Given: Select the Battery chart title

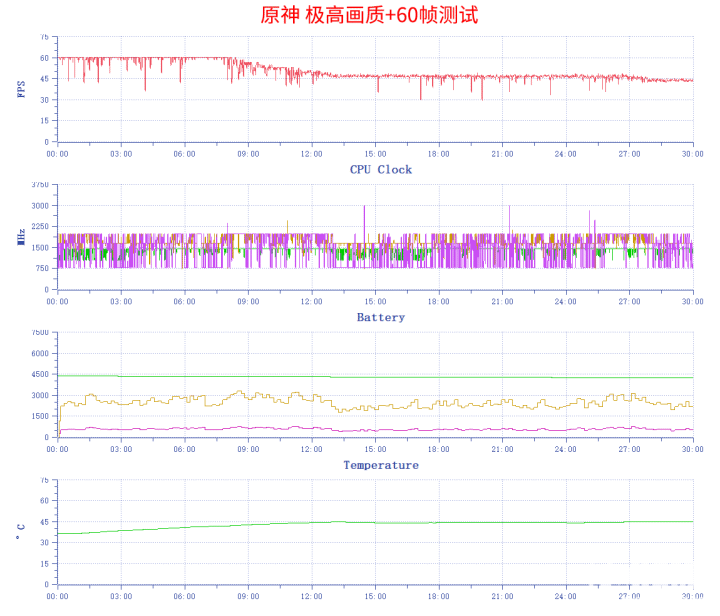Looking at the screenshot, I should 381,318.
